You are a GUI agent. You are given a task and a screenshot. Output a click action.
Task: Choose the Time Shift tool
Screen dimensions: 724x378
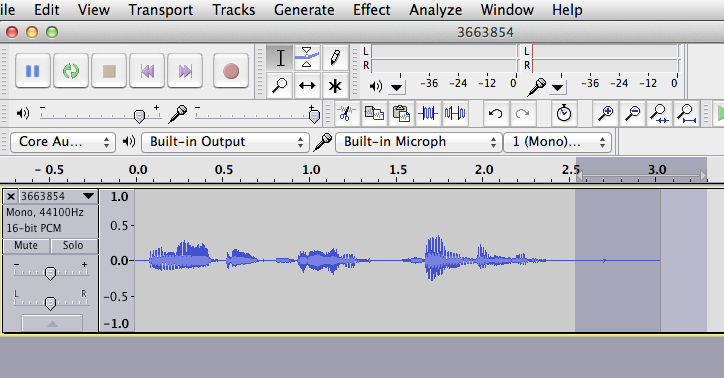307,85
